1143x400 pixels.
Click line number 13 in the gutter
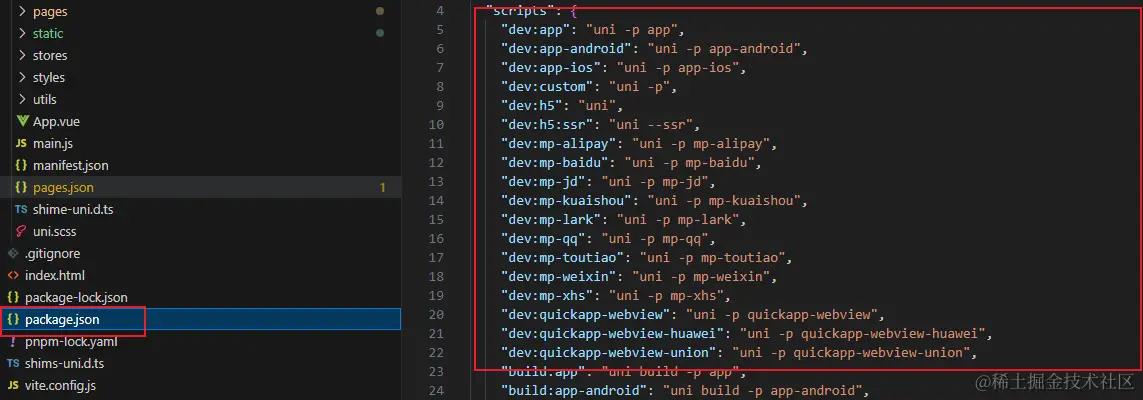point(437,181)
